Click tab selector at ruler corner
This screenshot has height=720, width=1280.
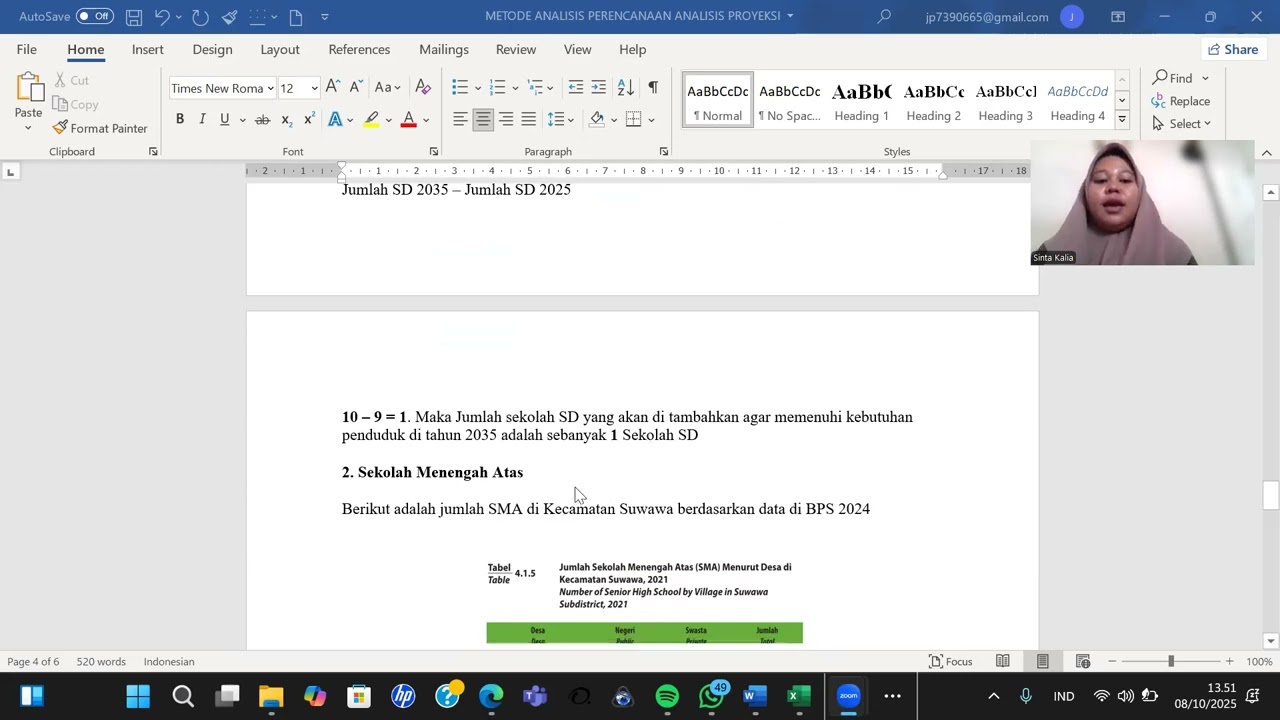pos(10,172)
